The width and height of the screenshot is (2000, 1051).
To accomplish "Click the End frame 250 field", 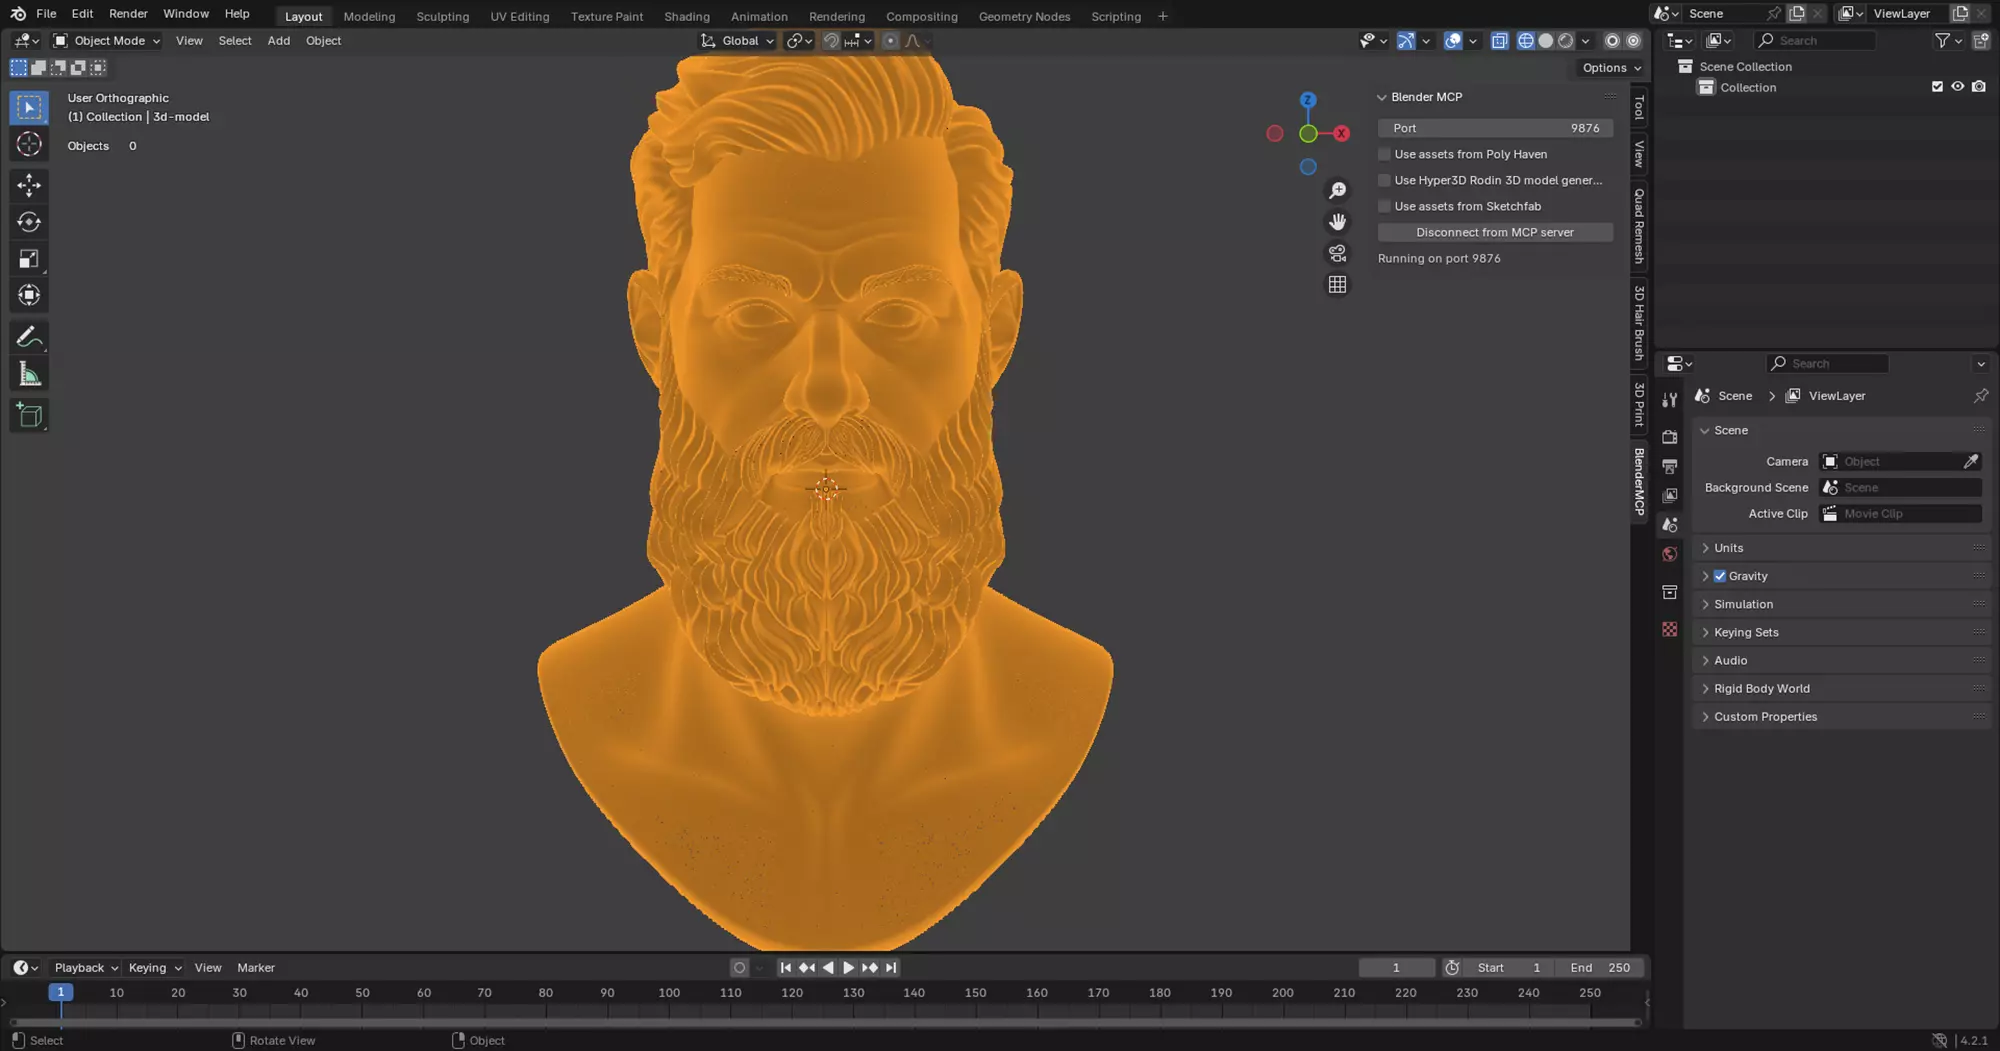I will point(1600,968).
